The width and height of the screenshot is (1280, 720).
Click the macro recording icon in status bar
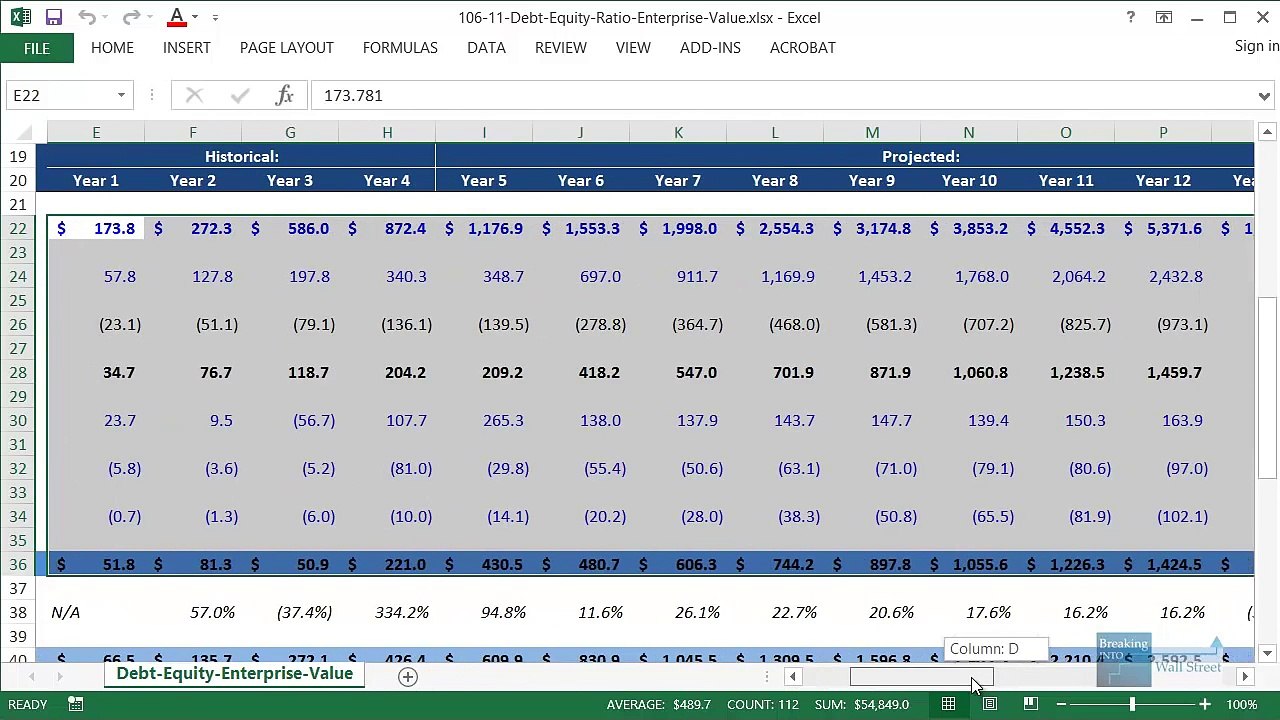click(75, 705)
